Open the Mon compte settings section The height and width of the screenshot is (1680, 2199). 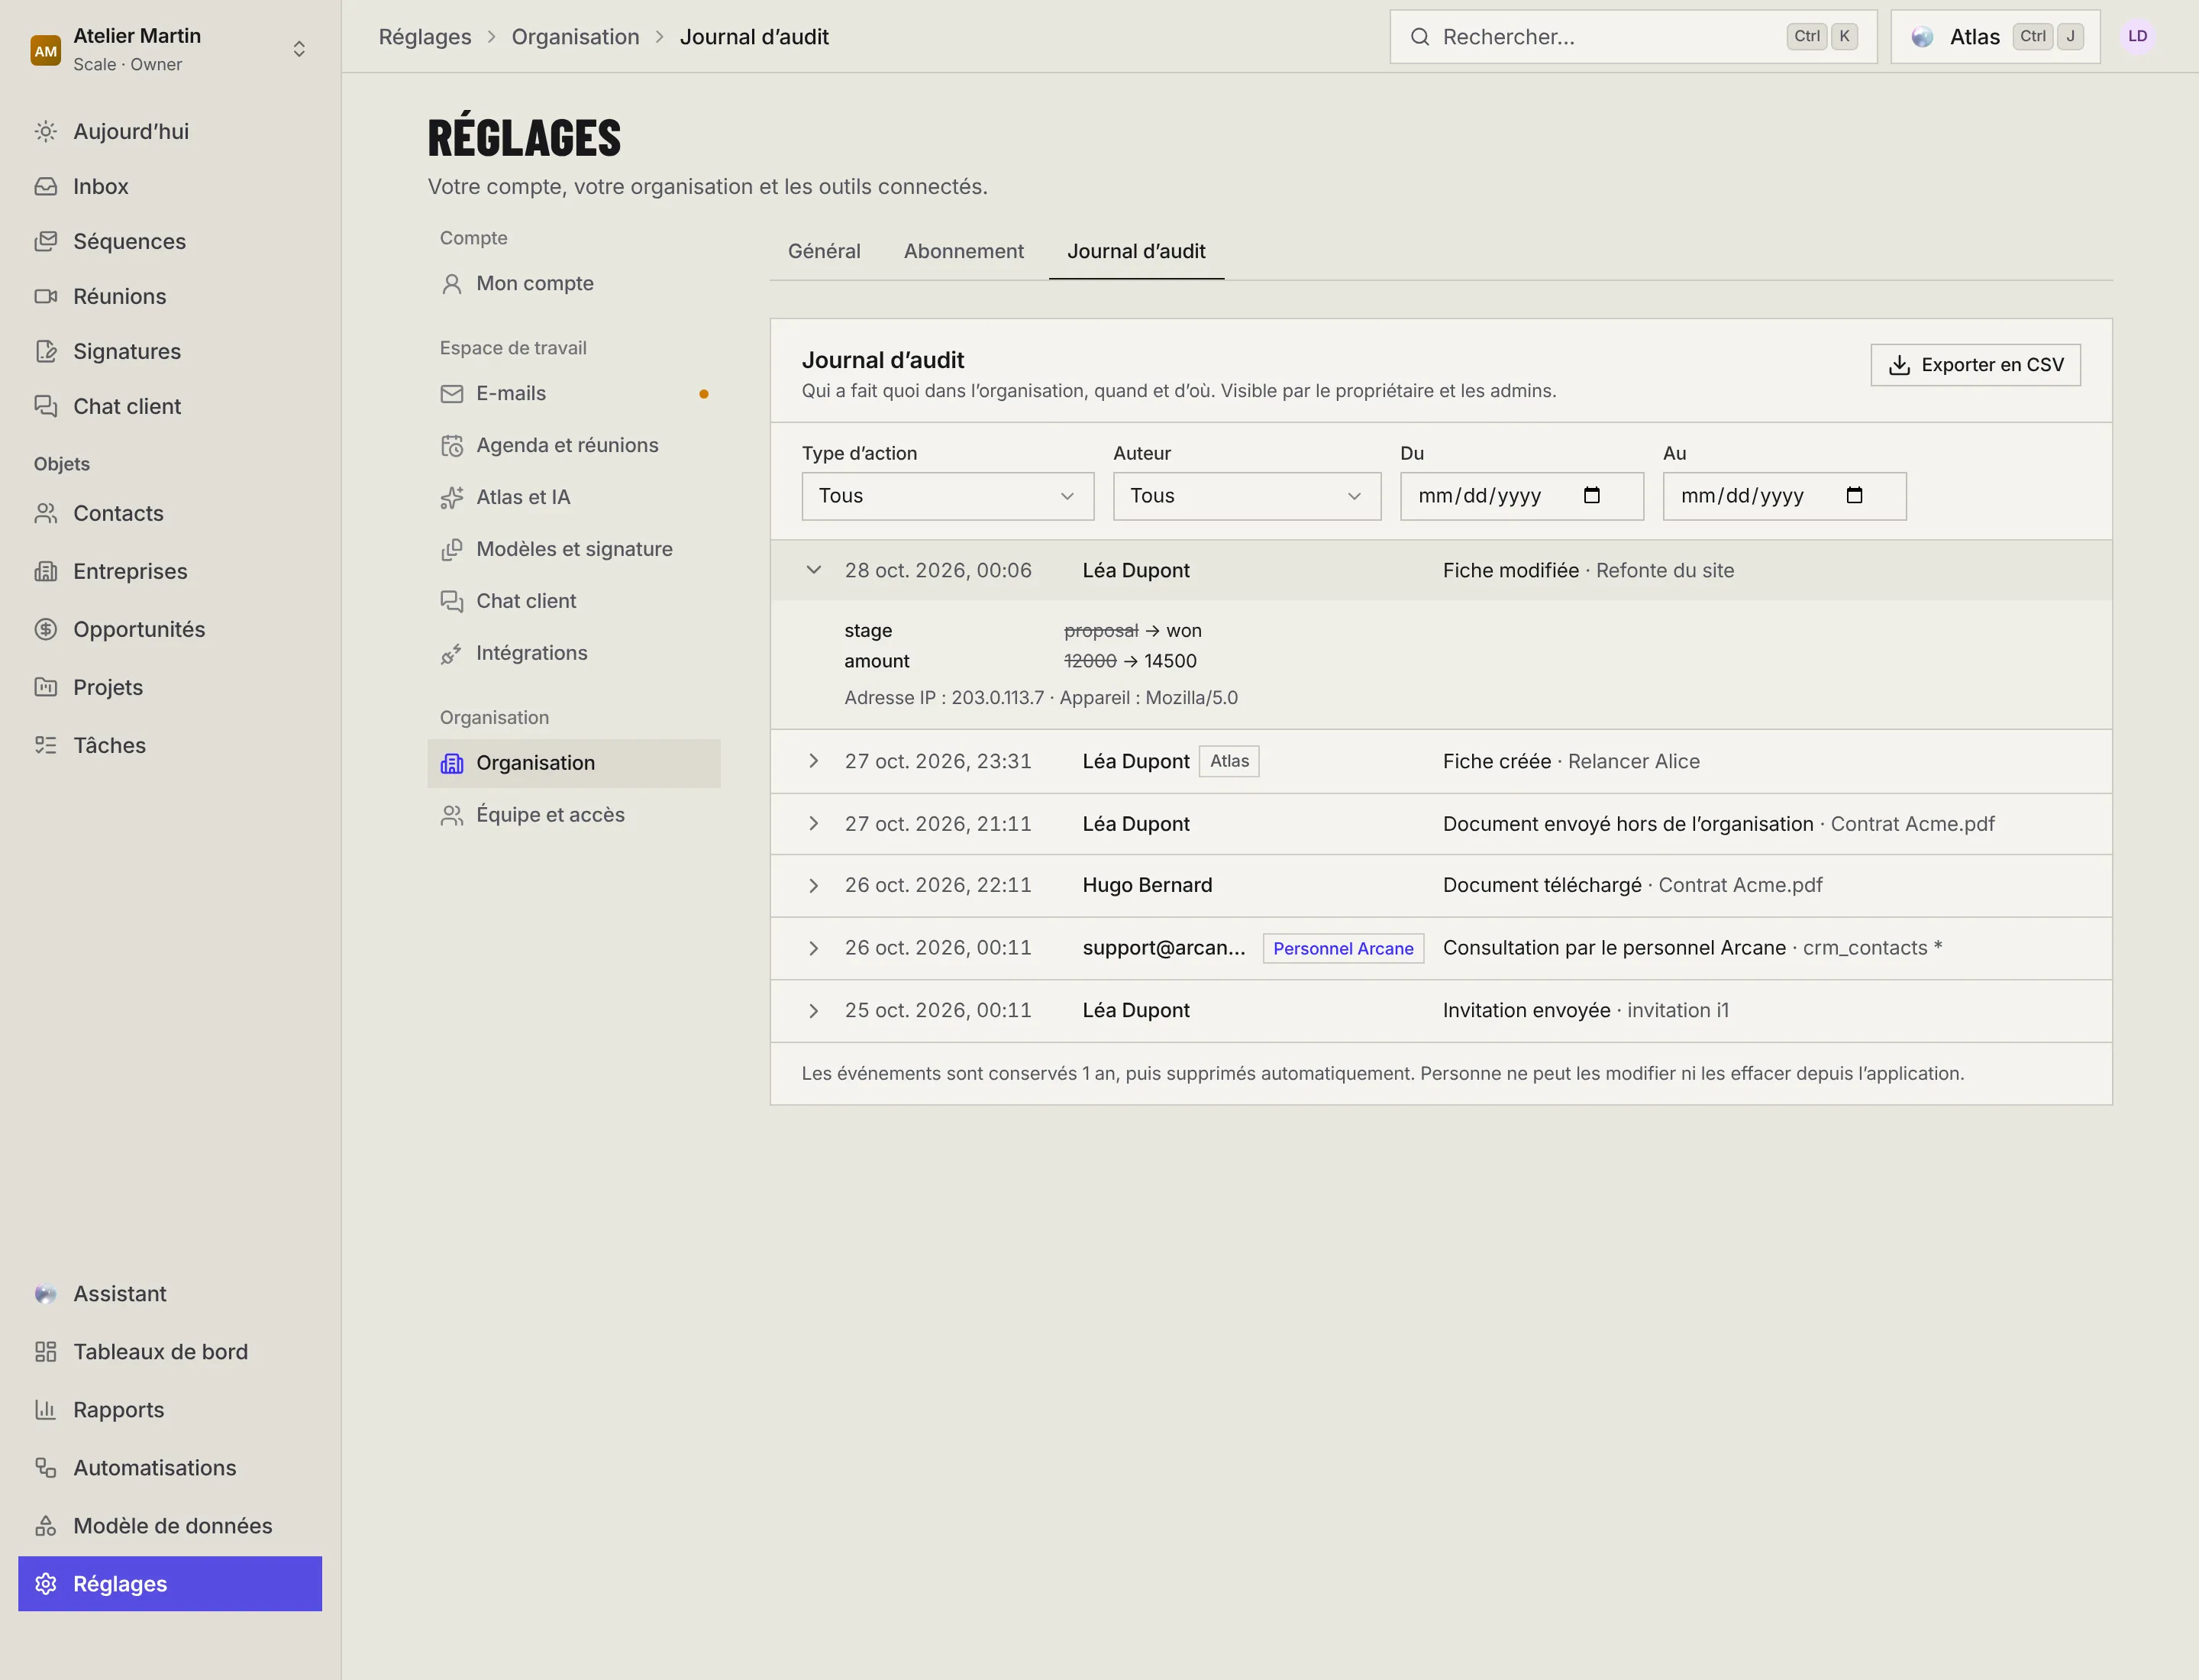(x=574, y=284)
